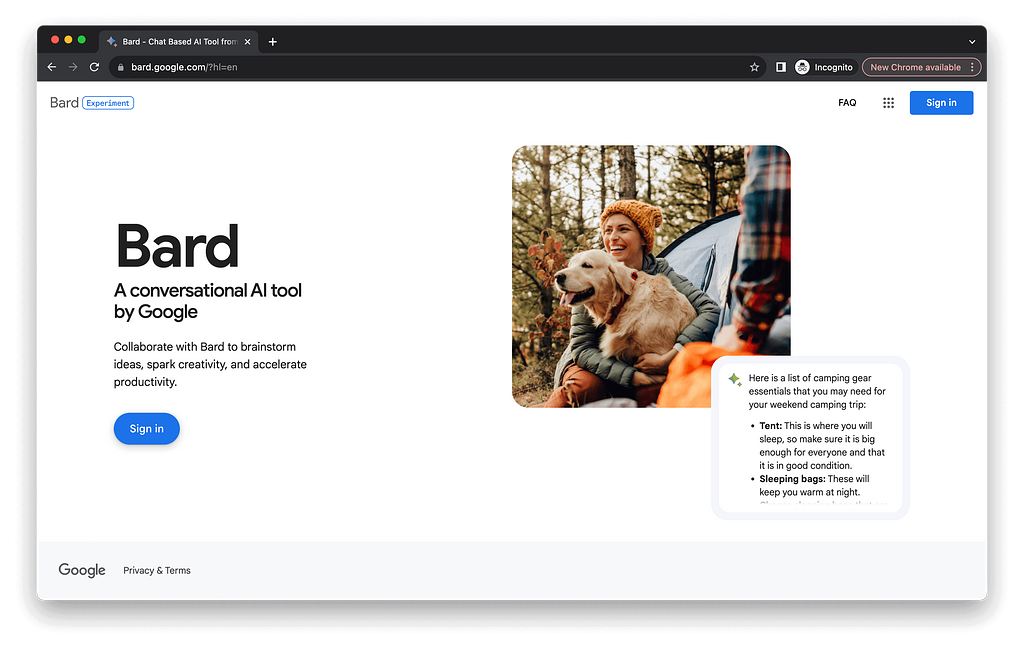Open the Chrome three-dot menu

pyautogui.click(x=972, y=67)
